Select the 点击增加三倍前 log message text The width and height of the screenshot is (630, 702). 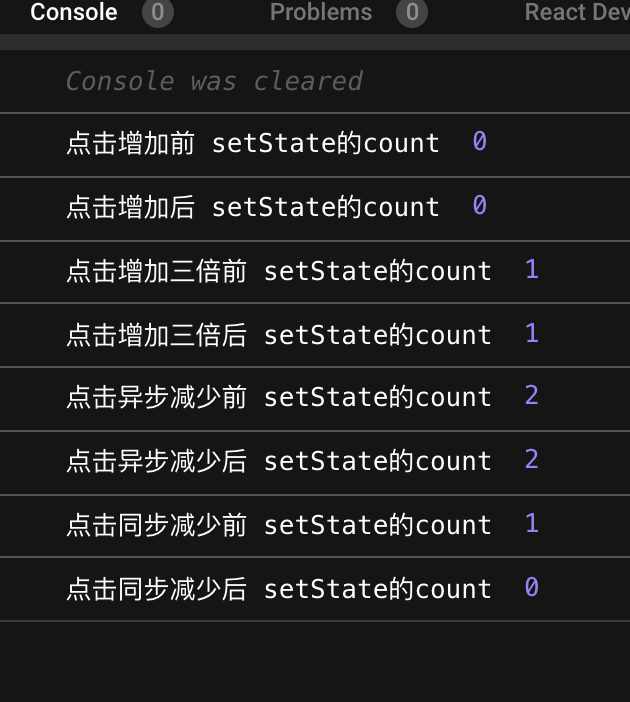click(278, 271)
